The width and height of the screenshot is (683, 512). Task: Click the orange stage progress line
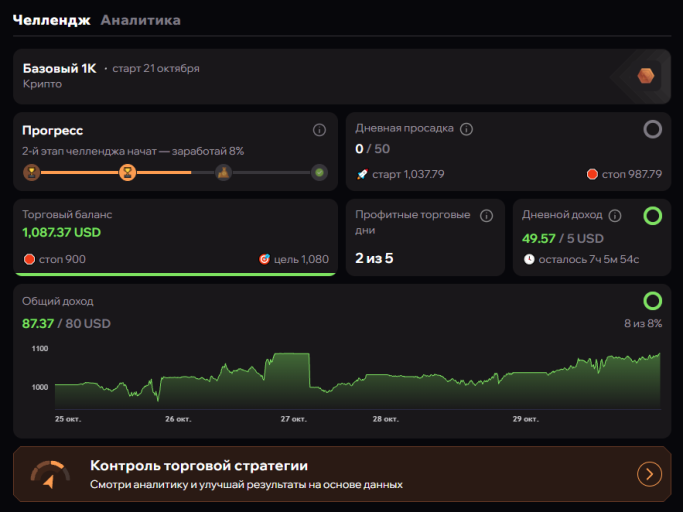tap(116, 173)
